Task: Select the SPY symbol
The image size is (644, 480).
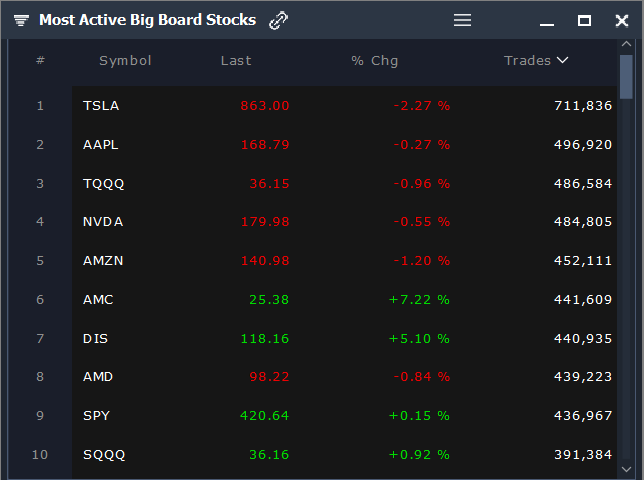Action: pyautogui.click(x=97, y=416)
